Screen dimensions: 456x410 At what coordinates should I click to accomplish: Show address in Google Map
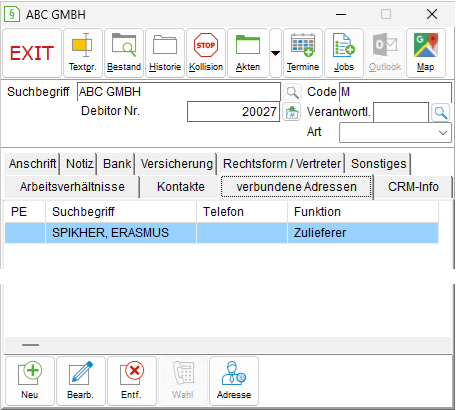(426, 53)
